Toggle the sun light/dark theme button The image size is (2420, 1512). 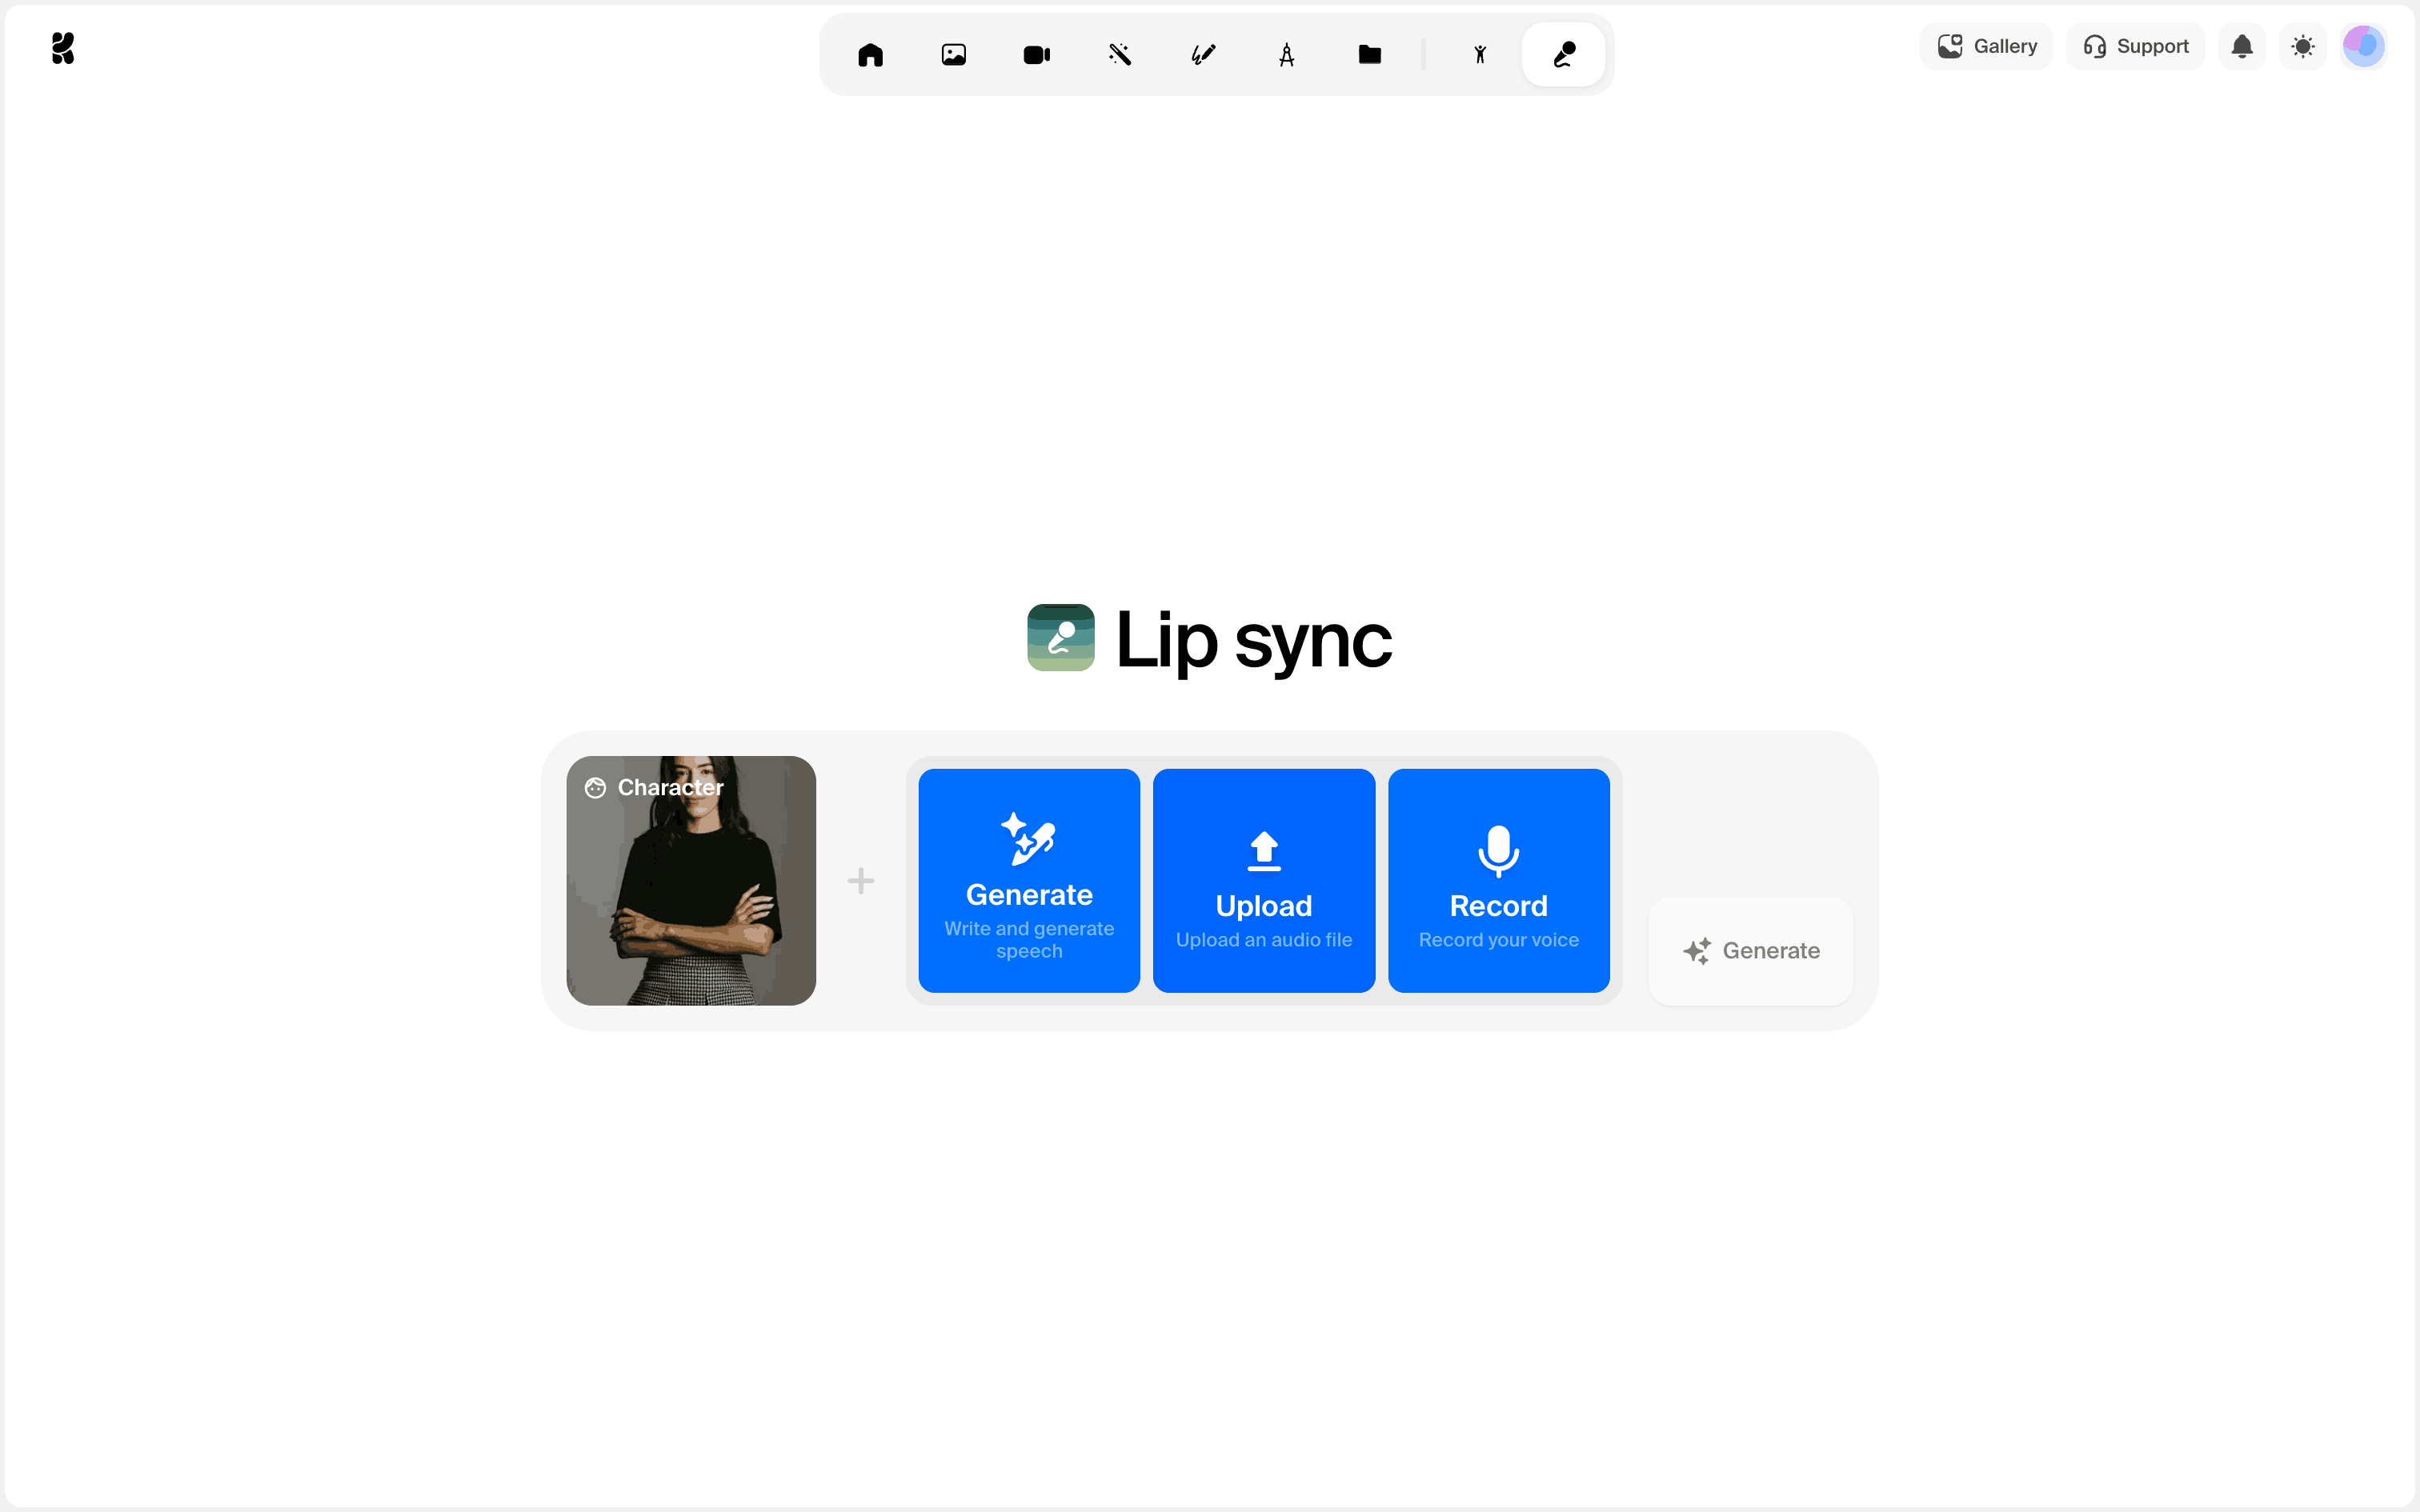click(2303, 47)
